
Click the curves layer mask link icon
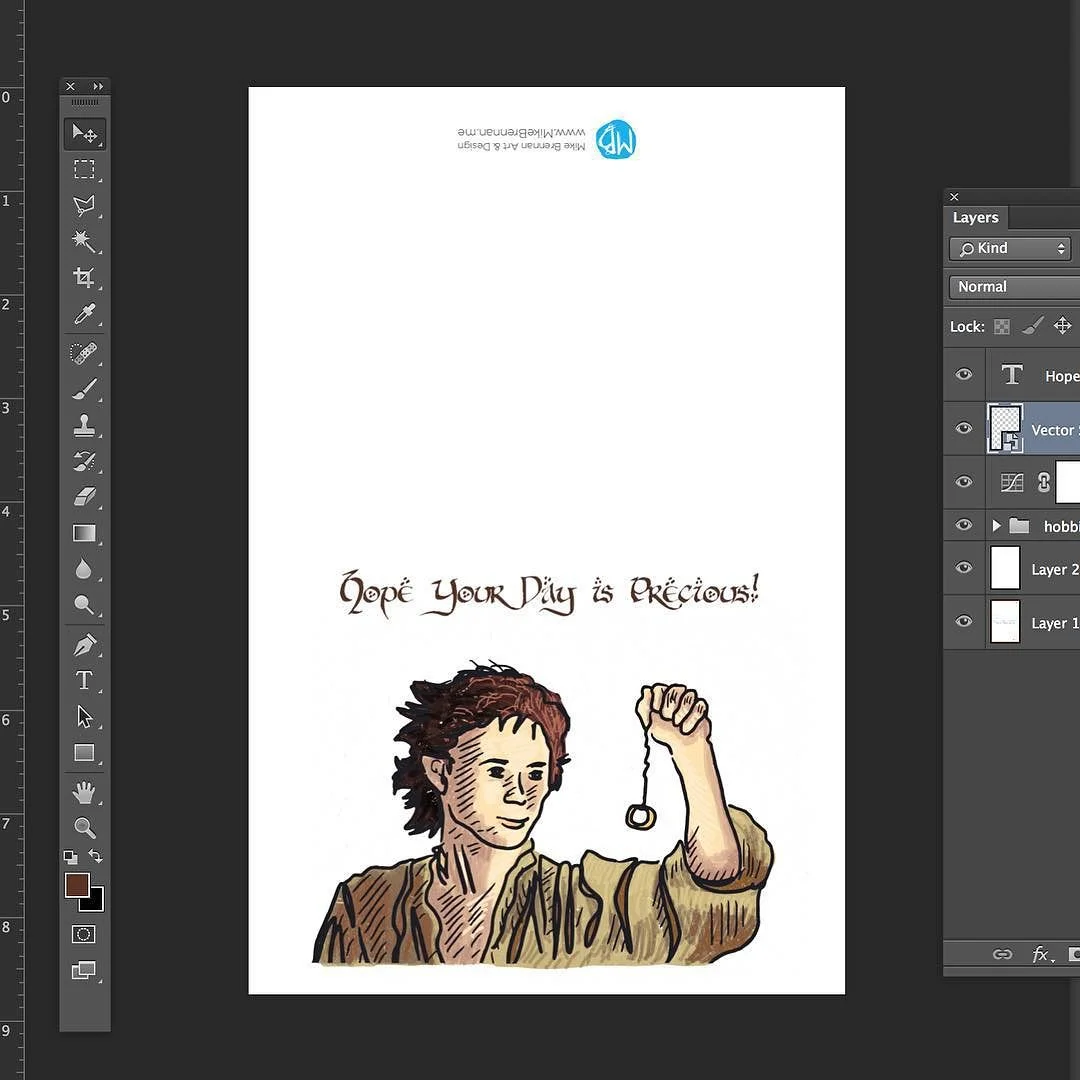coord(1043,482)
